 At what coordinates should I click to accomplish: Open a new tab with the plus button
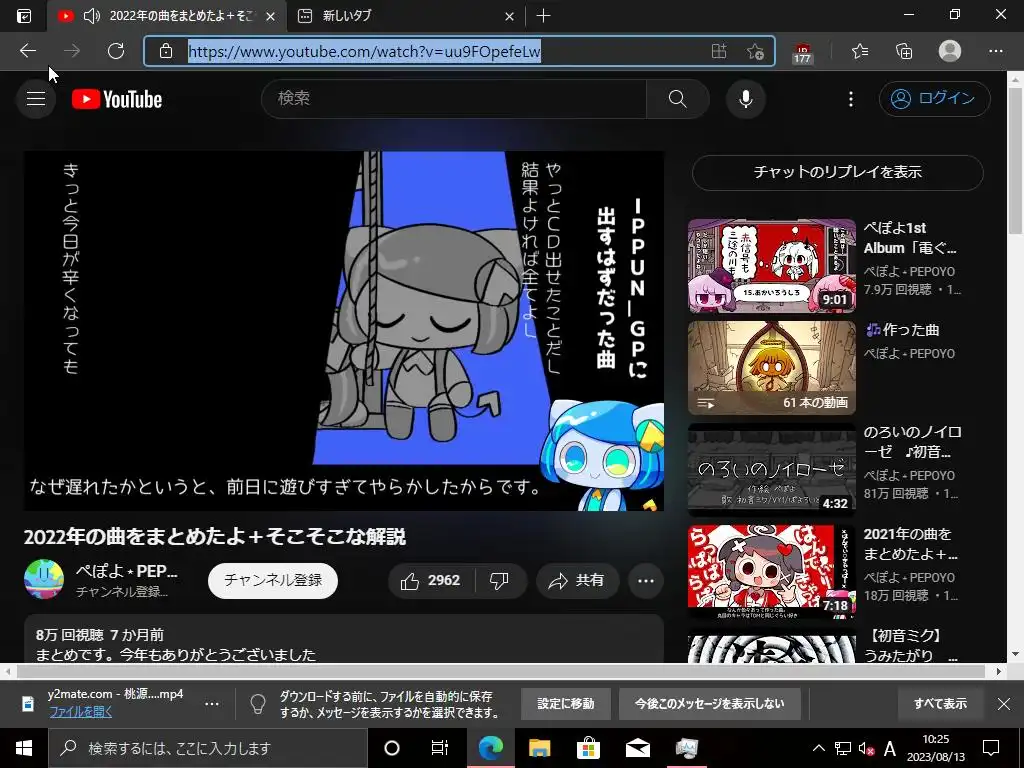543,16
